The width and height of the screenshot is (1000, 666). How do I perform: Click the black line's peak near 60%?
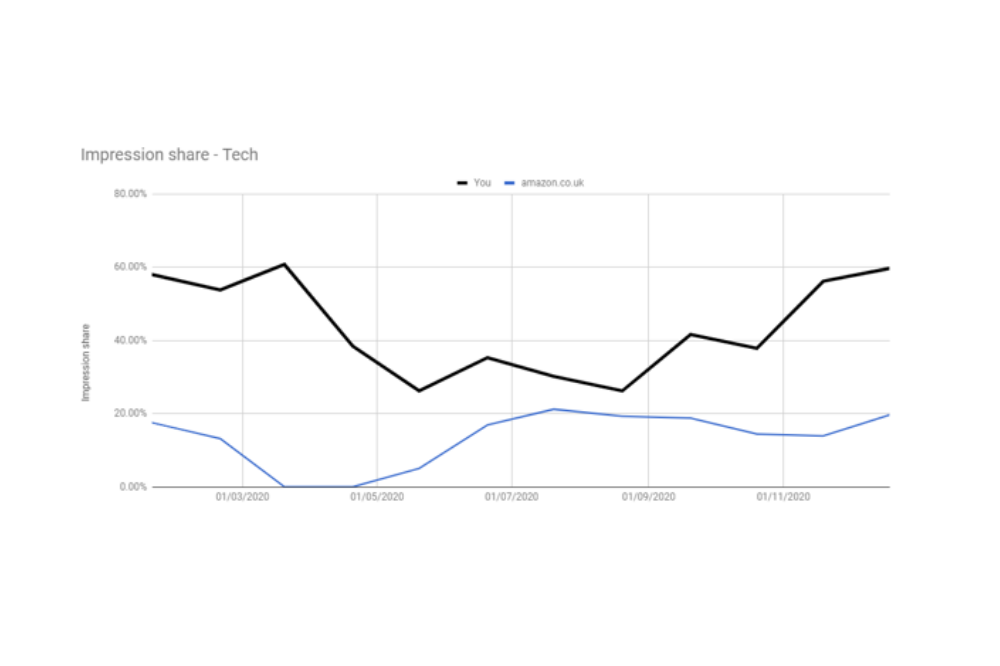click(284, 264)
